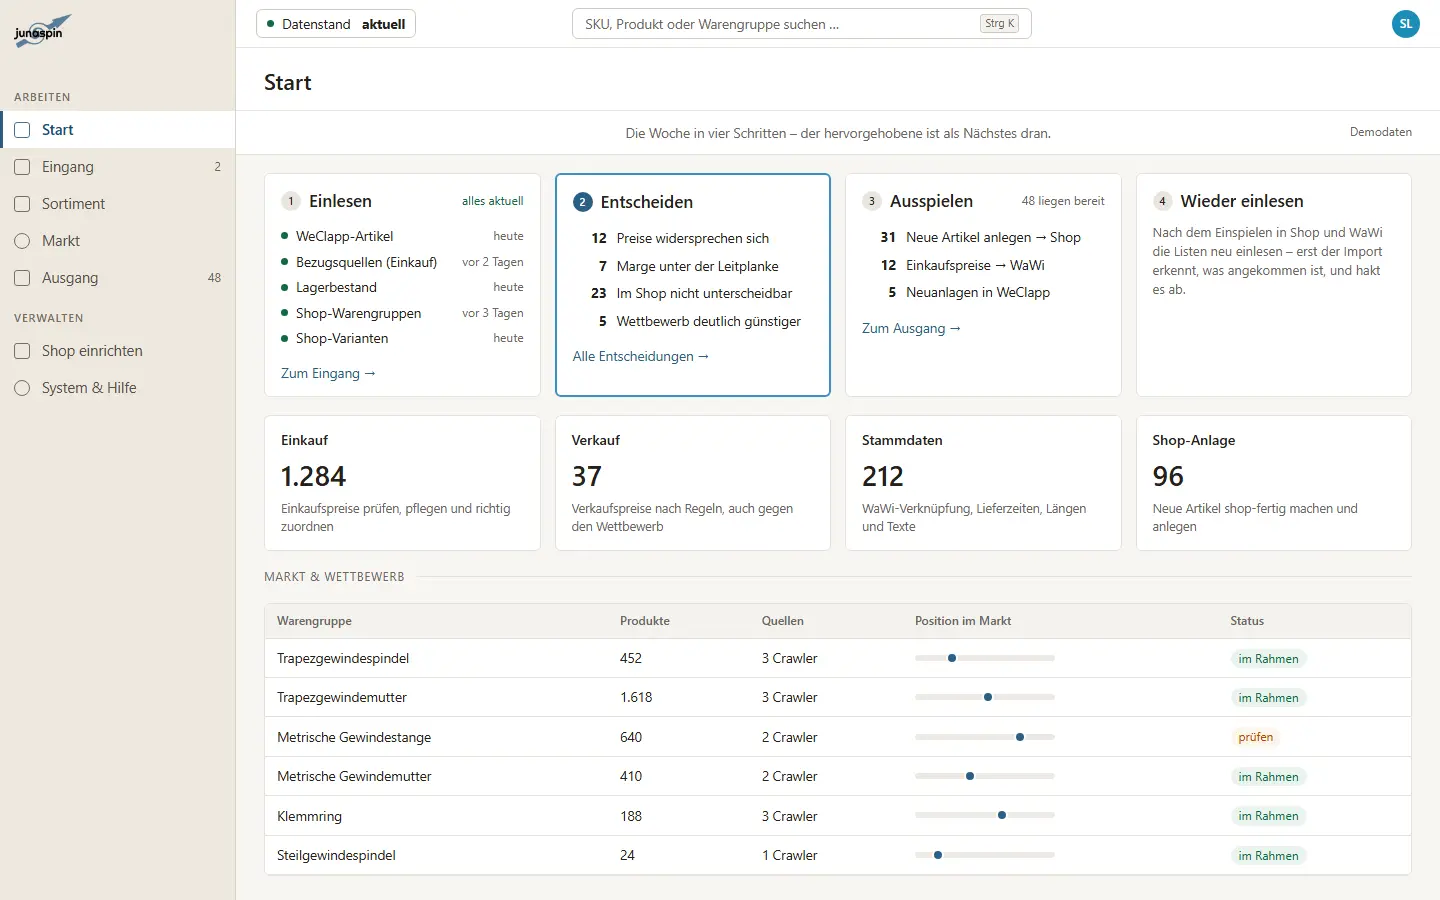Follow the Zum Eingang link
The height and width of the screenshot is (900, 1440).
(328, 373)
